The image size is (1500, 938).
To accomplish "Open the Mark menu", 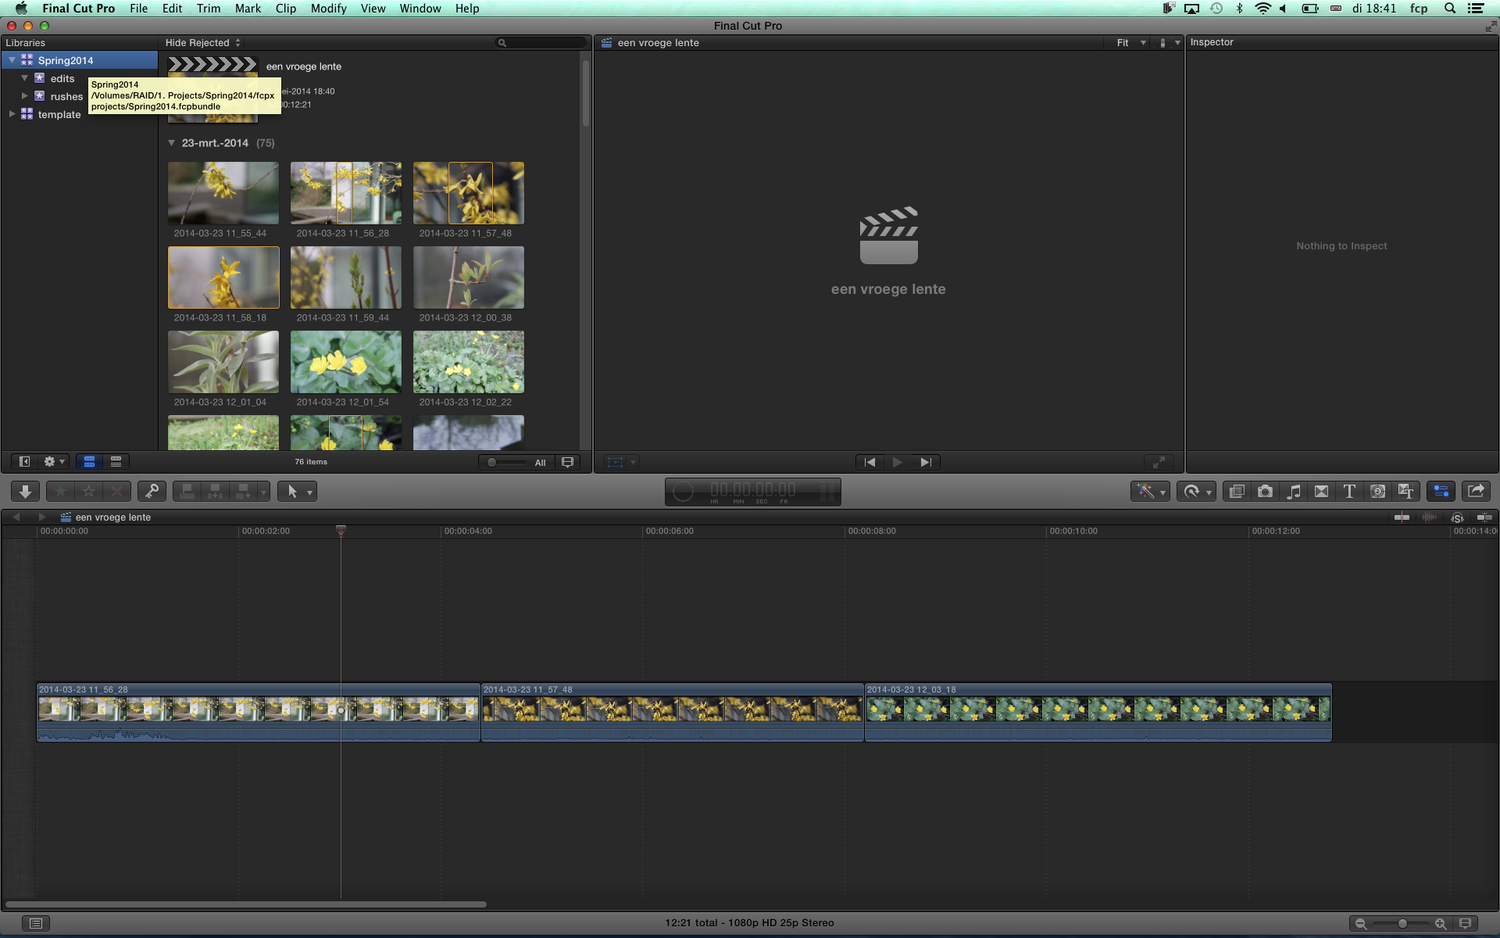I will (248, 8).
